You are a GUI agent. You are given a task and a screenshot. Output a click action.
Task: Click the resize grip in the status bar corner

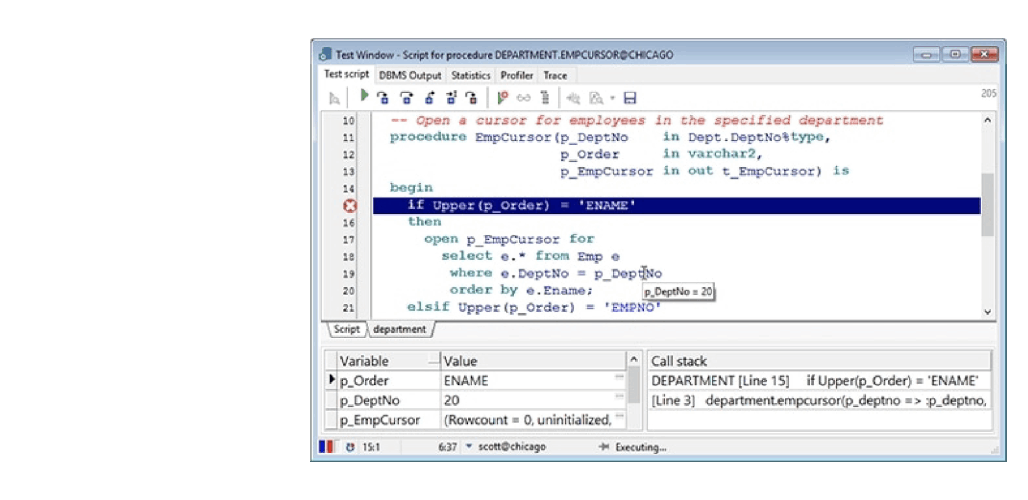[x=996, y=450]
